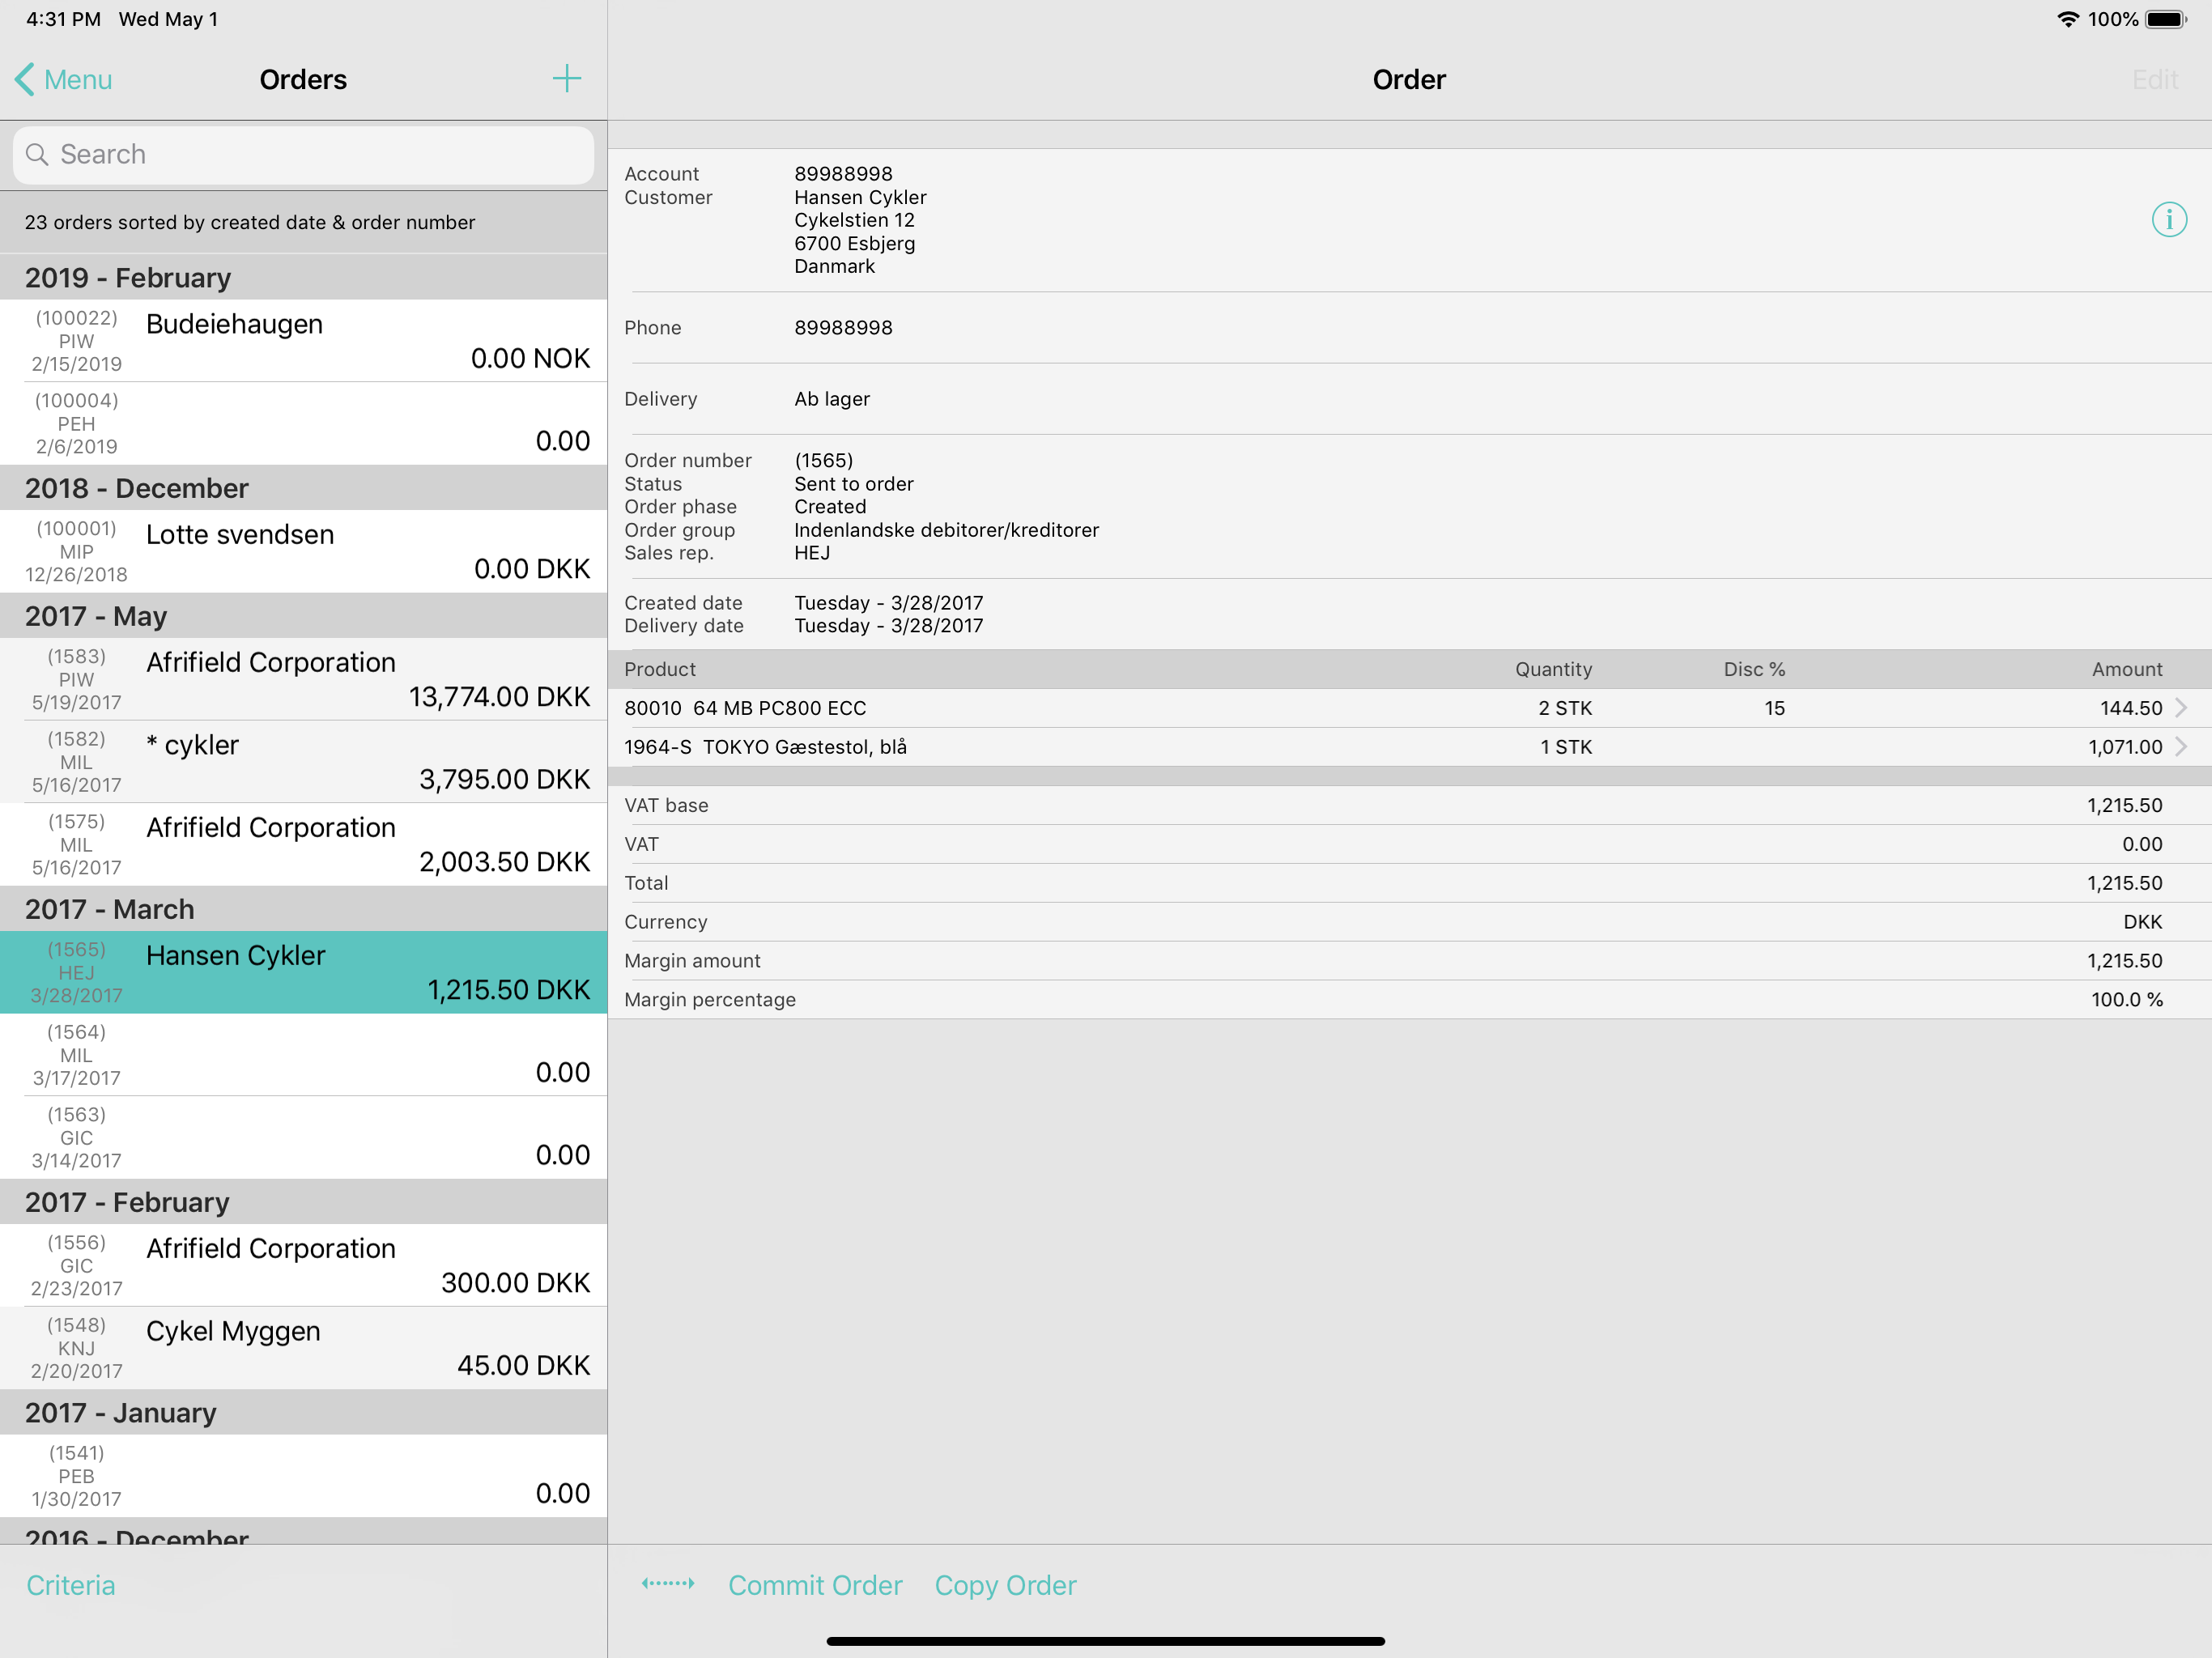
Task: Select highlighted Hansen Cykler order 1565
Action: click(x=303, y=973)
